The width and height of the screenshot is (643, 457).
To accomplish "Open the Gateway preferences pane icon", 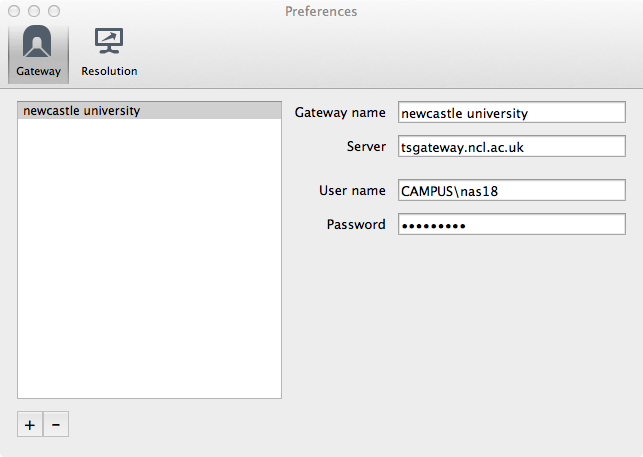I will [38, 43].
